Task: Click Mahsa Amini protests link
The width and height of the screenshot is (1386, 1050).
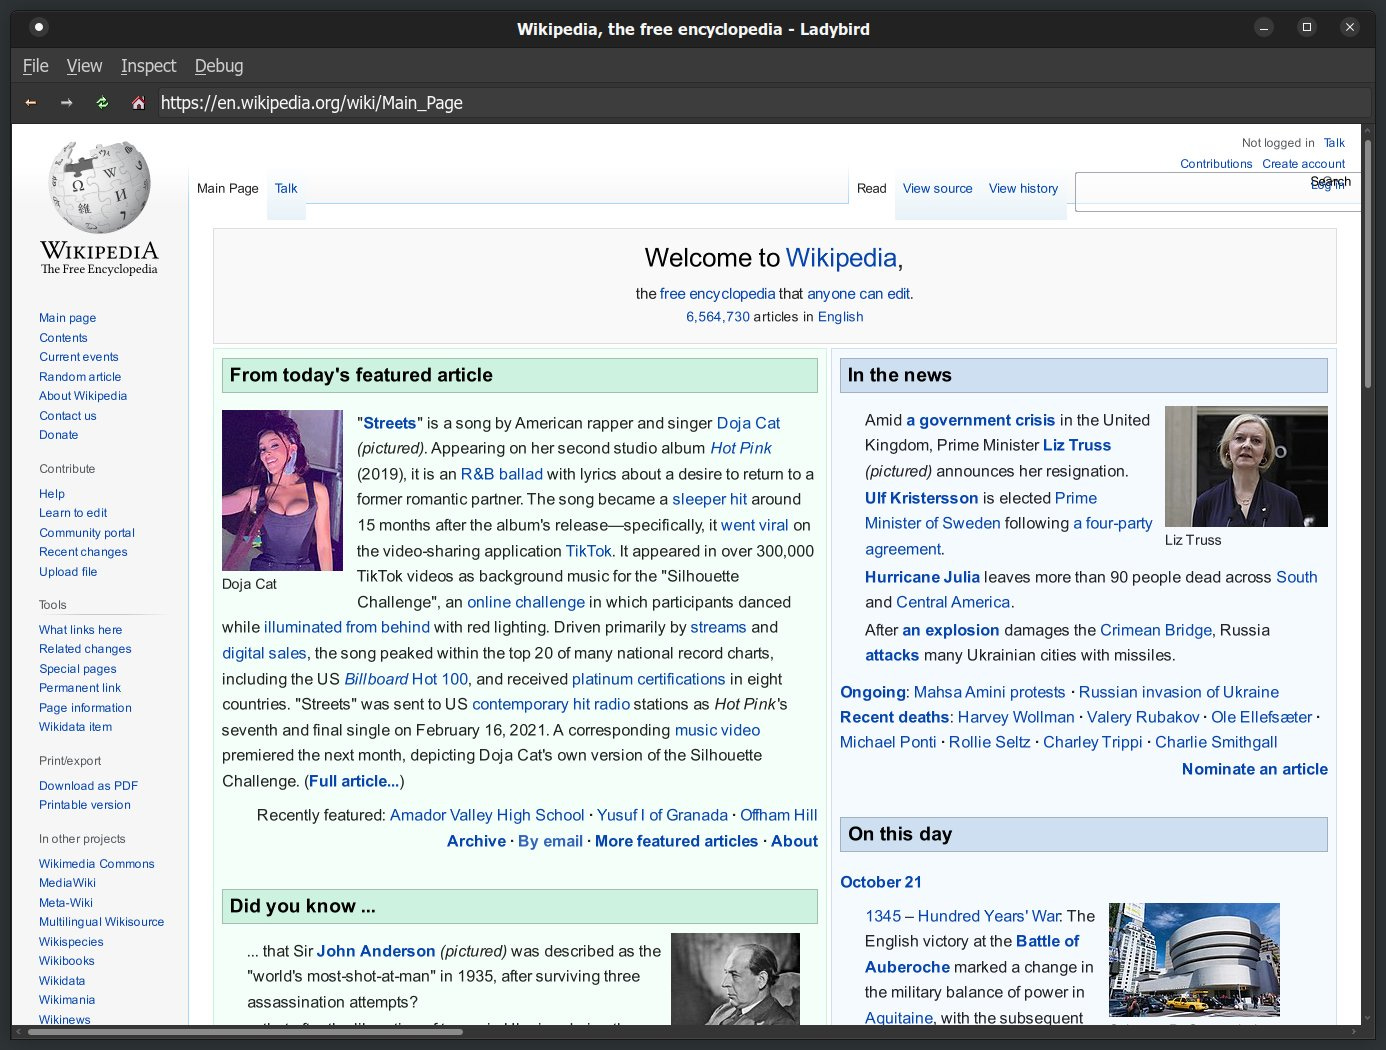Action: click(990, 692)
